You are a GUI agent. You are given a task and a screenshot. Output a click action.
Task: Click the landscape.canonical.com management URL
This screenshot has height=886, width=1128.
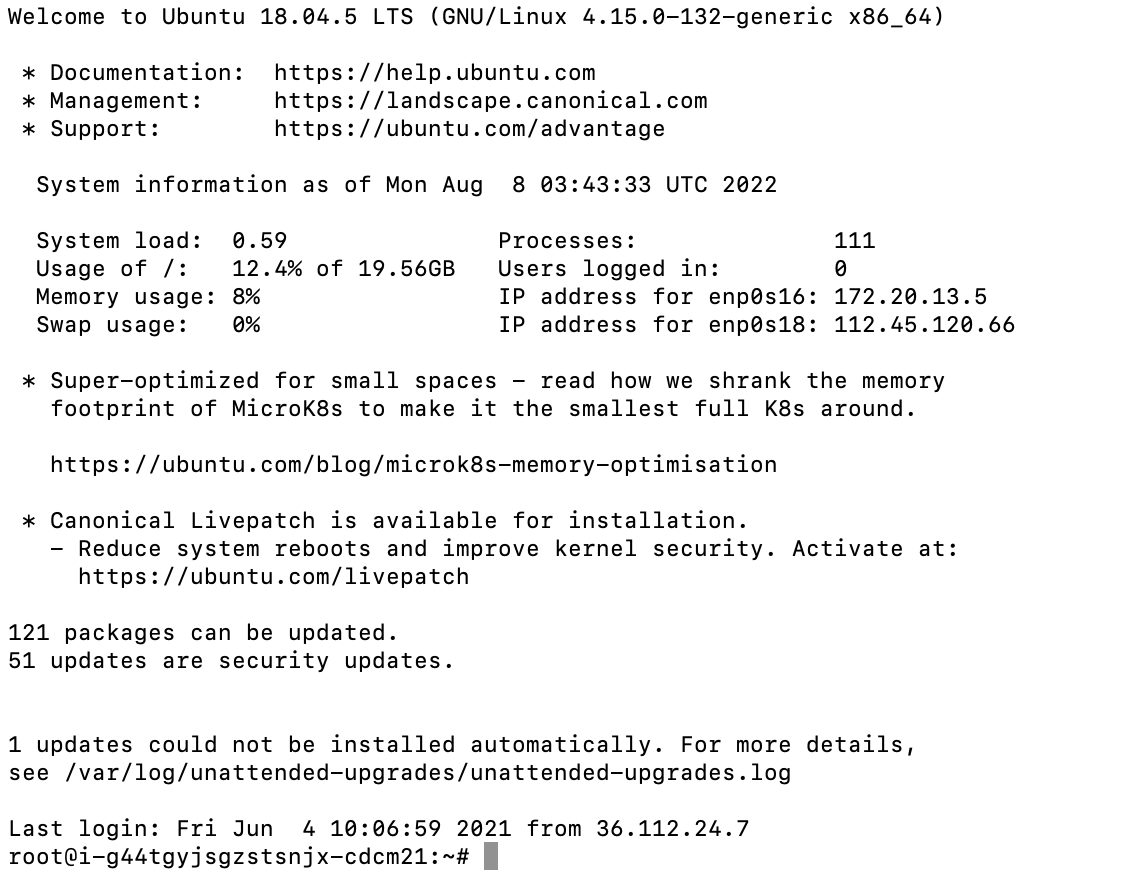(490, 101)
